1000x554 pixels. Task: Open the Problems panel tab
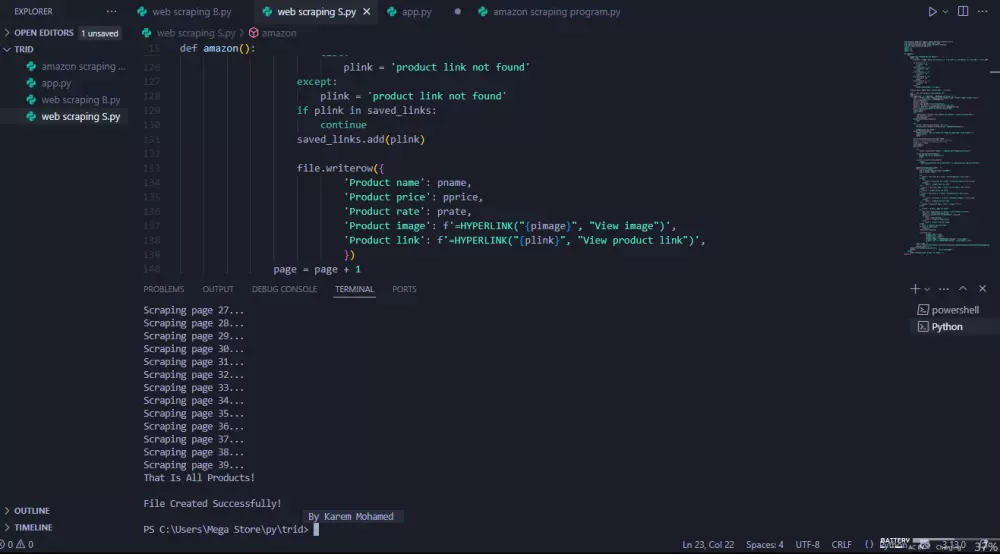pyautogui.click(x=163, y=289)
